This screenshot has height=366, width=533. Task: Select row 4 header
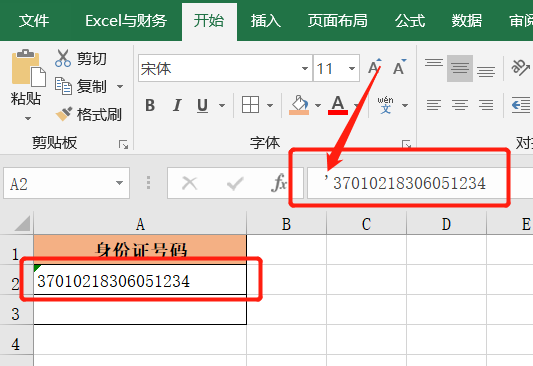tap(16, 339)
